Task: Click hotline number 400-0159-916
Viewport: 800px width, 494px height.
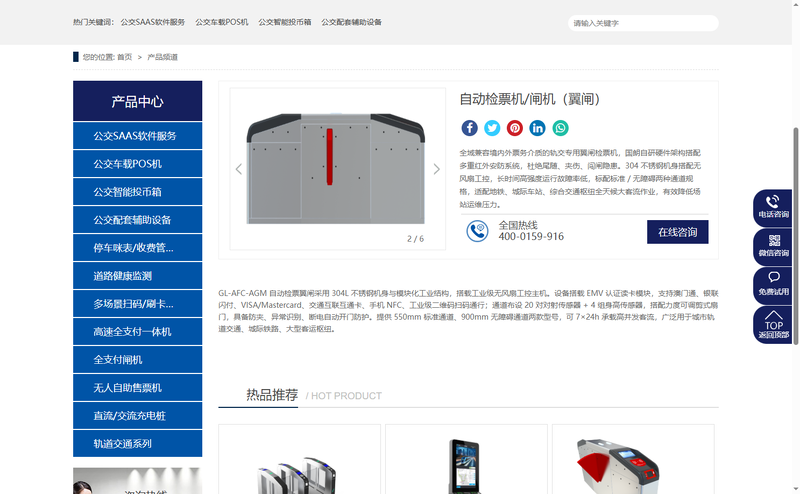Action: [x=531, y=236]
